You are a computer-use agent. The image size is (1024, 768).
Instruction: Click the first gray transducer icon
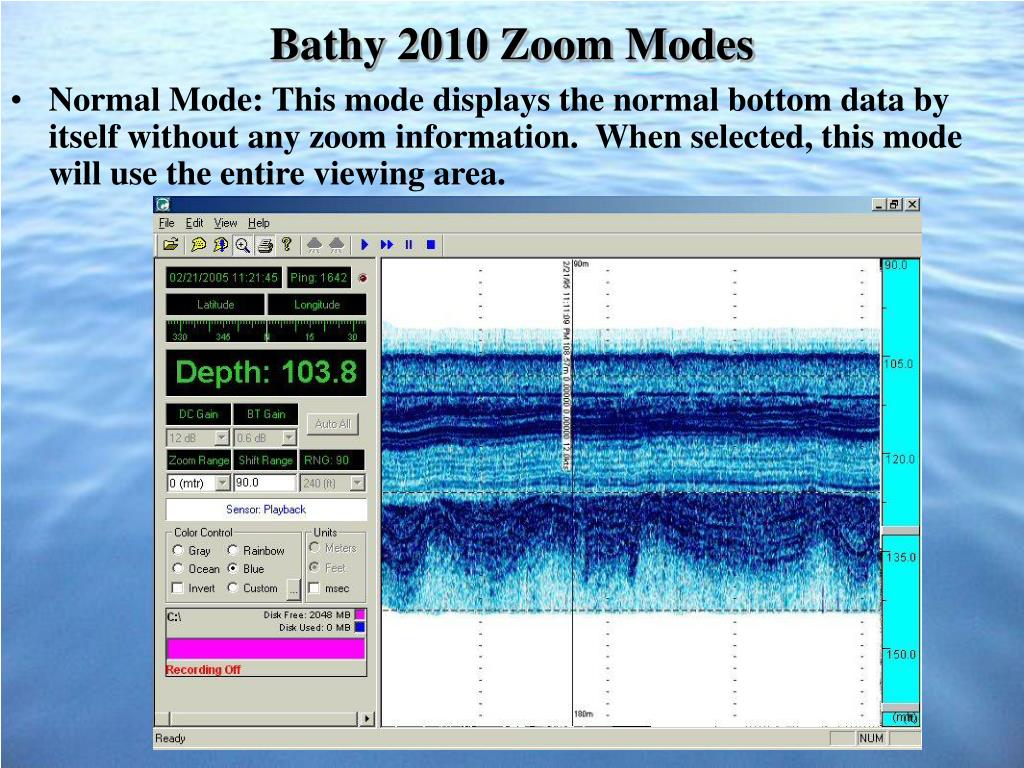point(315,245)
